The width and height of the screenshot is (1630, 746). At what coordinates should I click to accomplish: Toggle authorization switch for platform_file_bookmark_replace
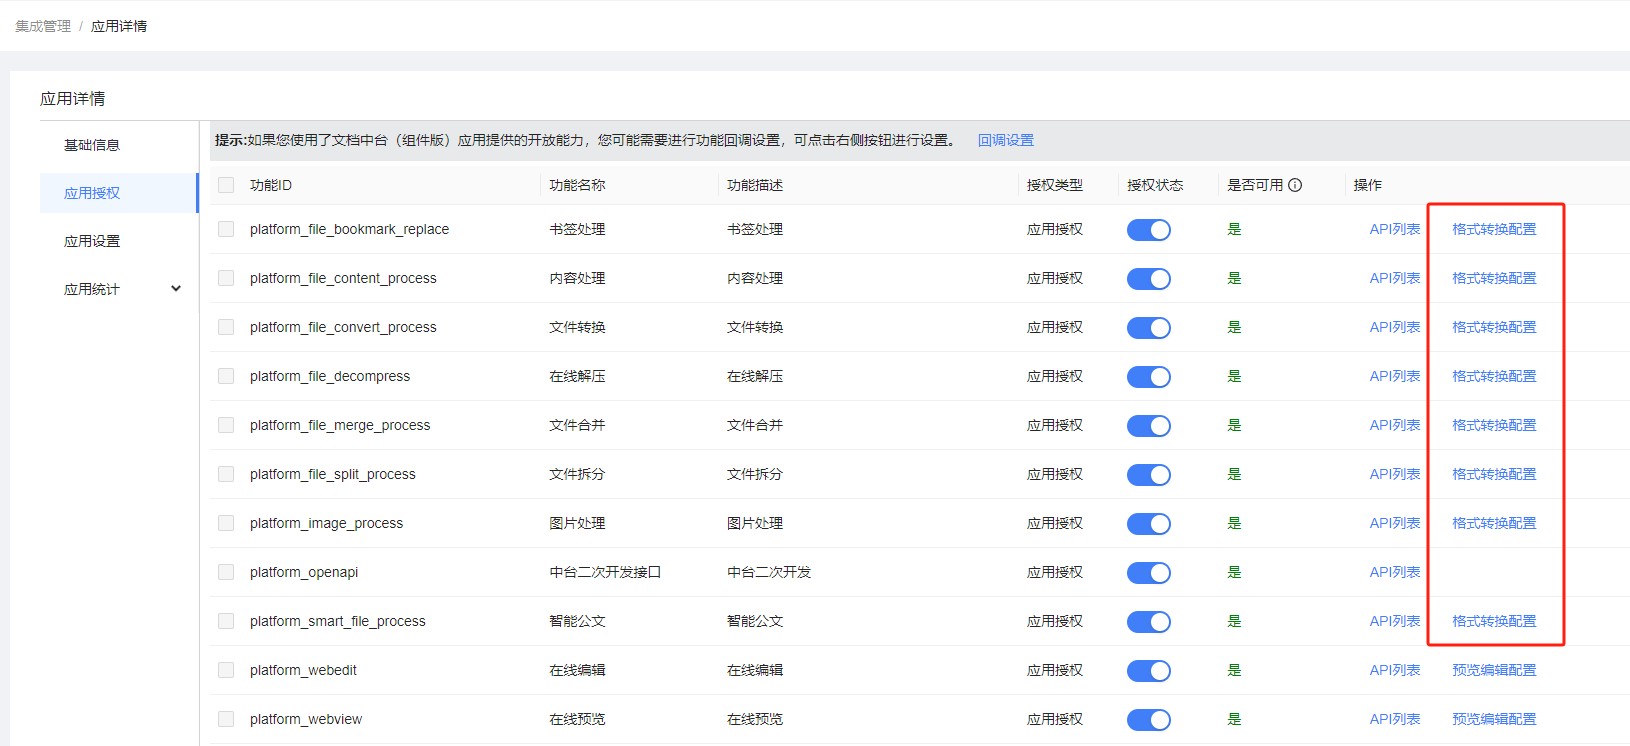click(1148, 230)
